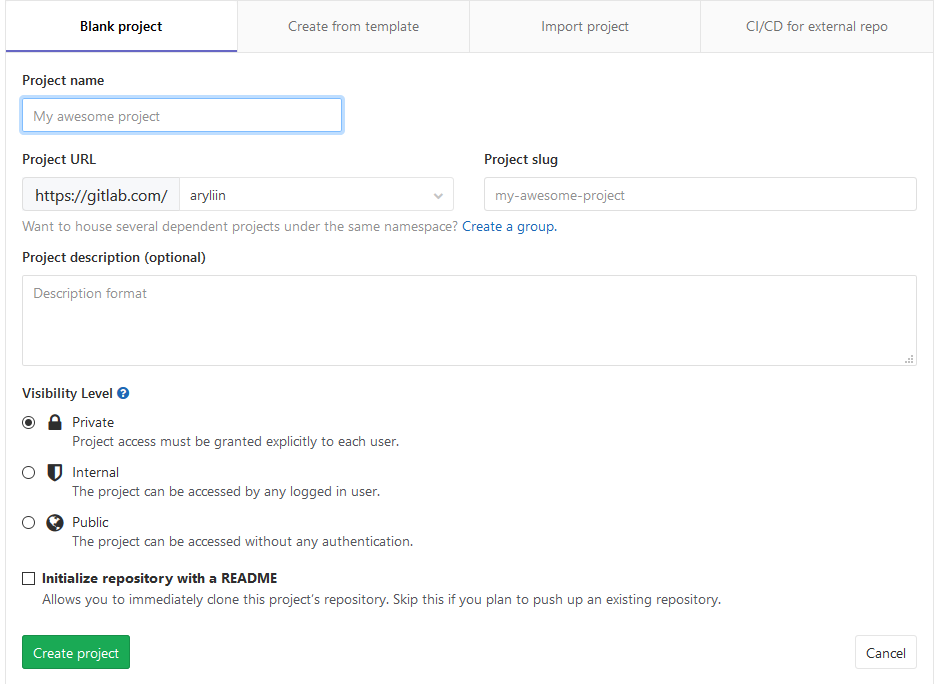
Task: Click the Project name label
Action: pos(63,80)
